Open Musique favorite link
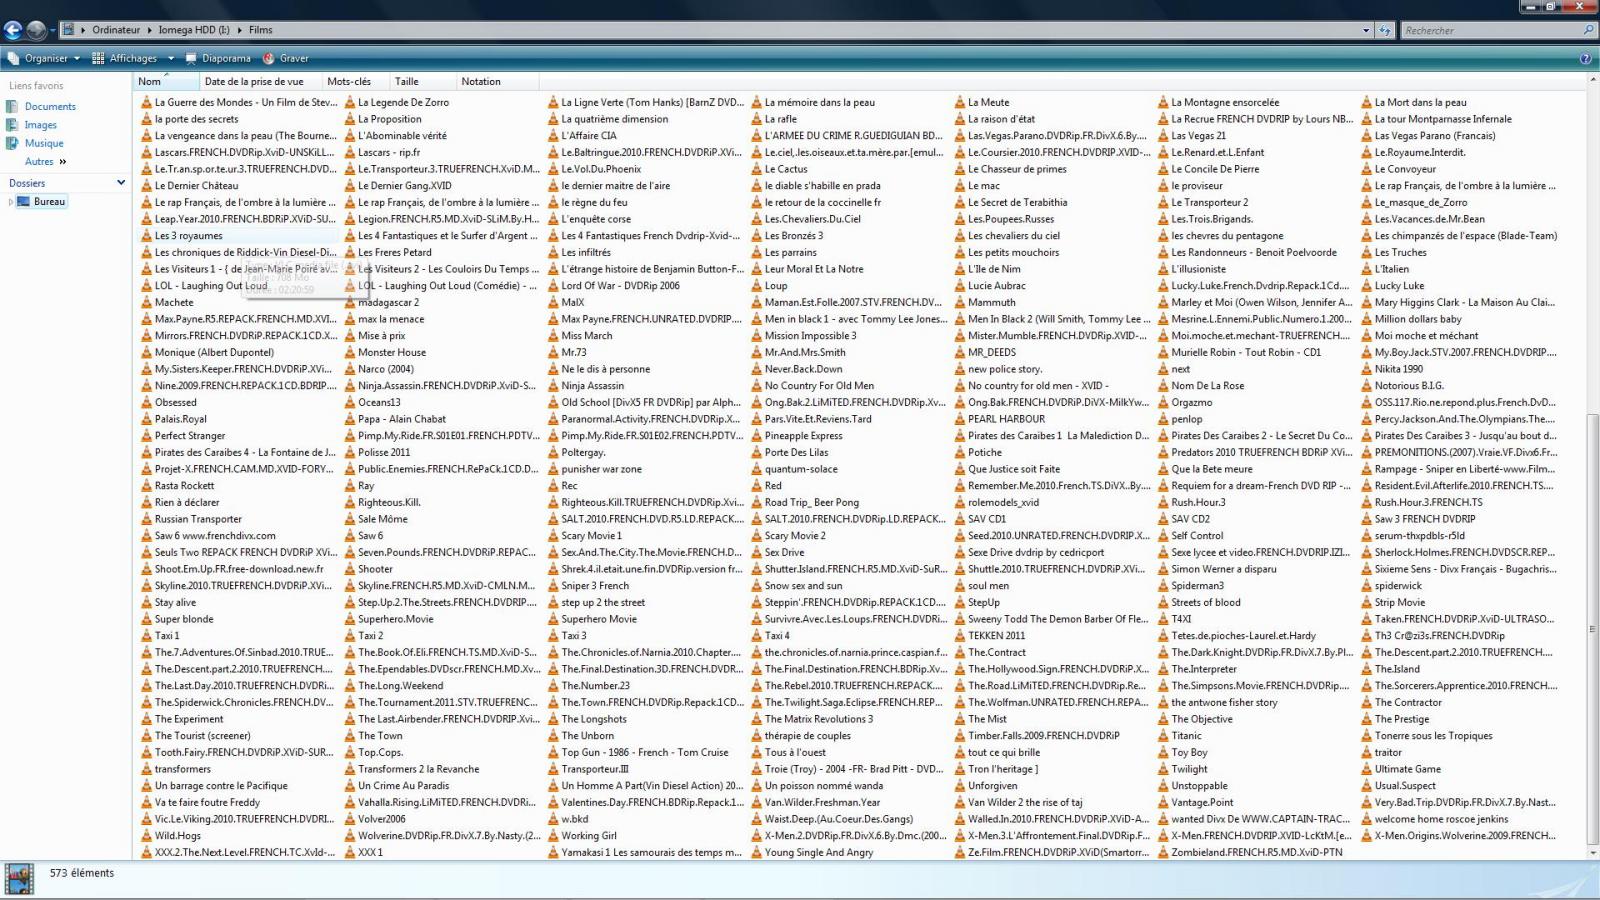Viewport: 1600px width, 900px height. click(44, 143)
